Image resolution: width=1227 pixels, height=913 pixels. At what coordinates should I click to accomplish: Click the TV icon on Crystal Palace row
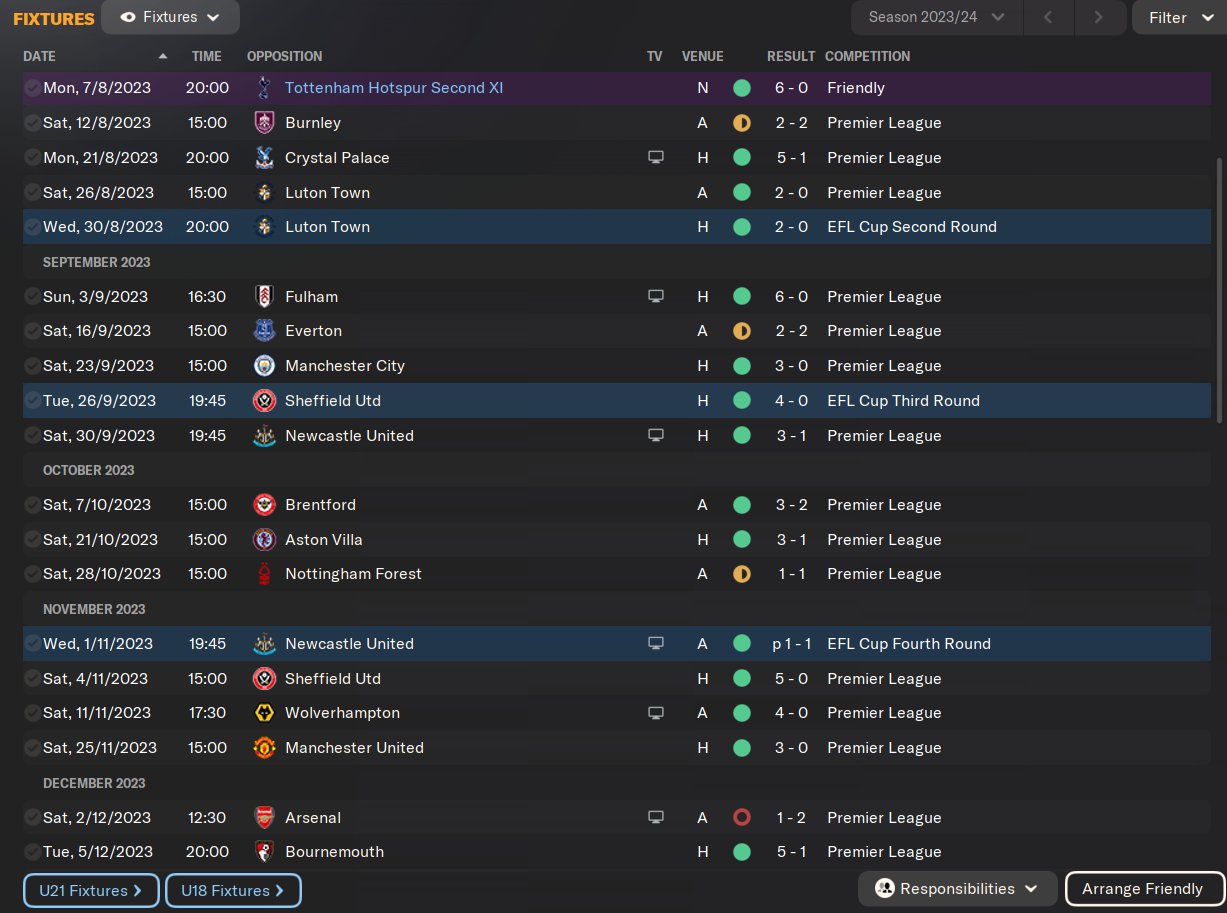[x=656, y=158]
